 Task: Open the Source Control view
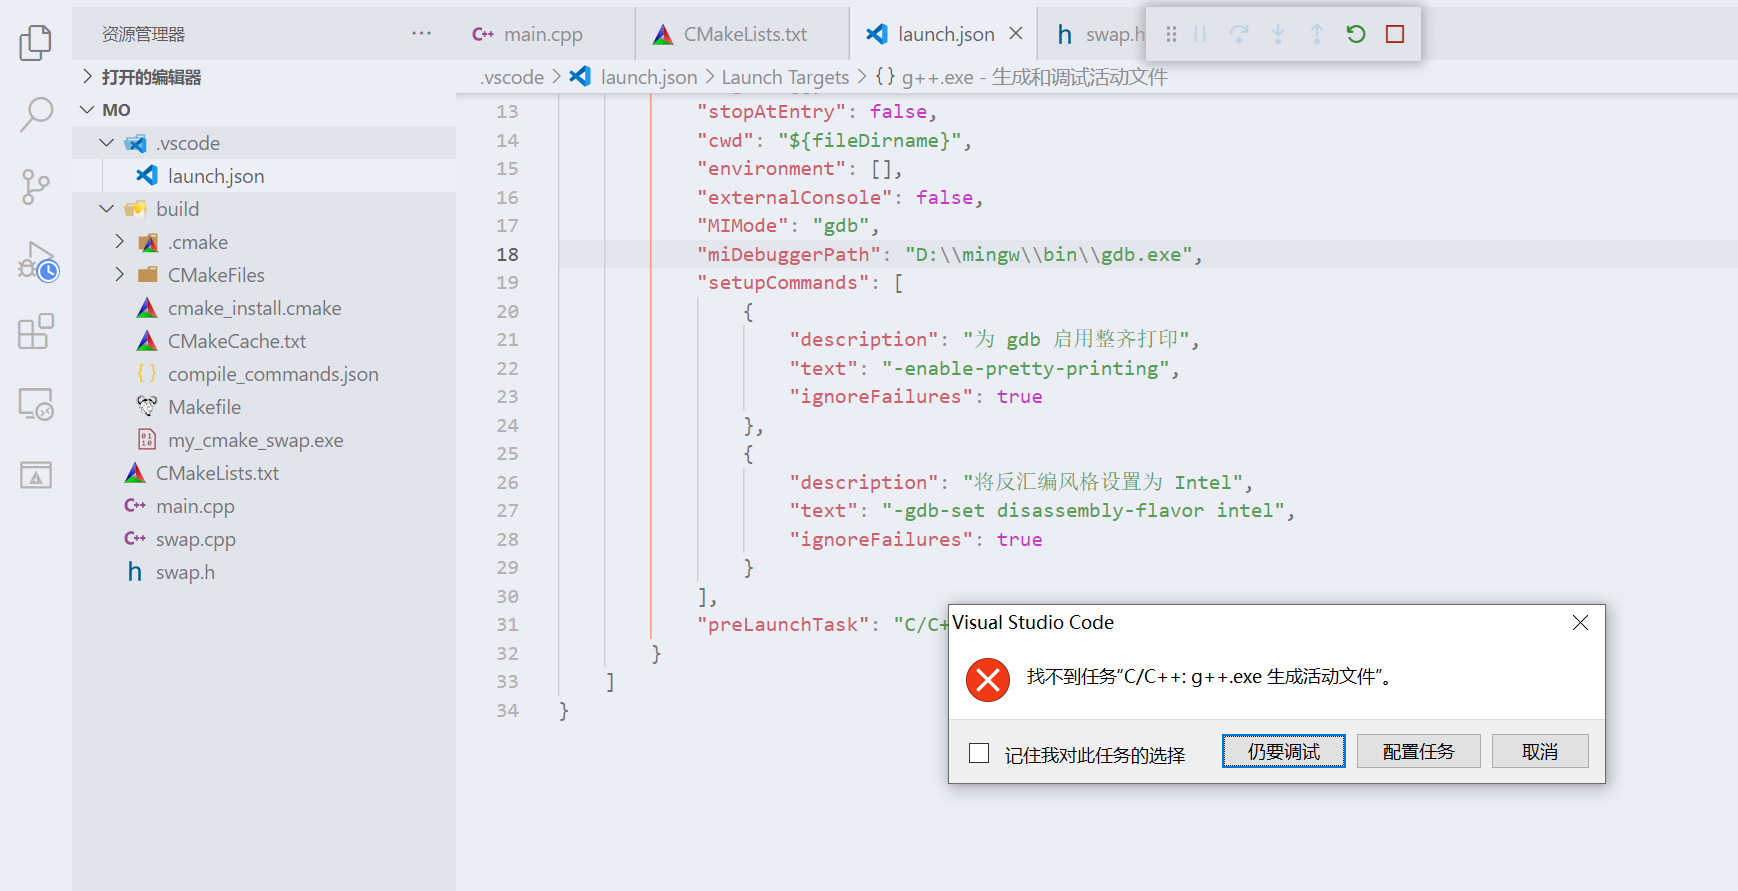[36, 187]
